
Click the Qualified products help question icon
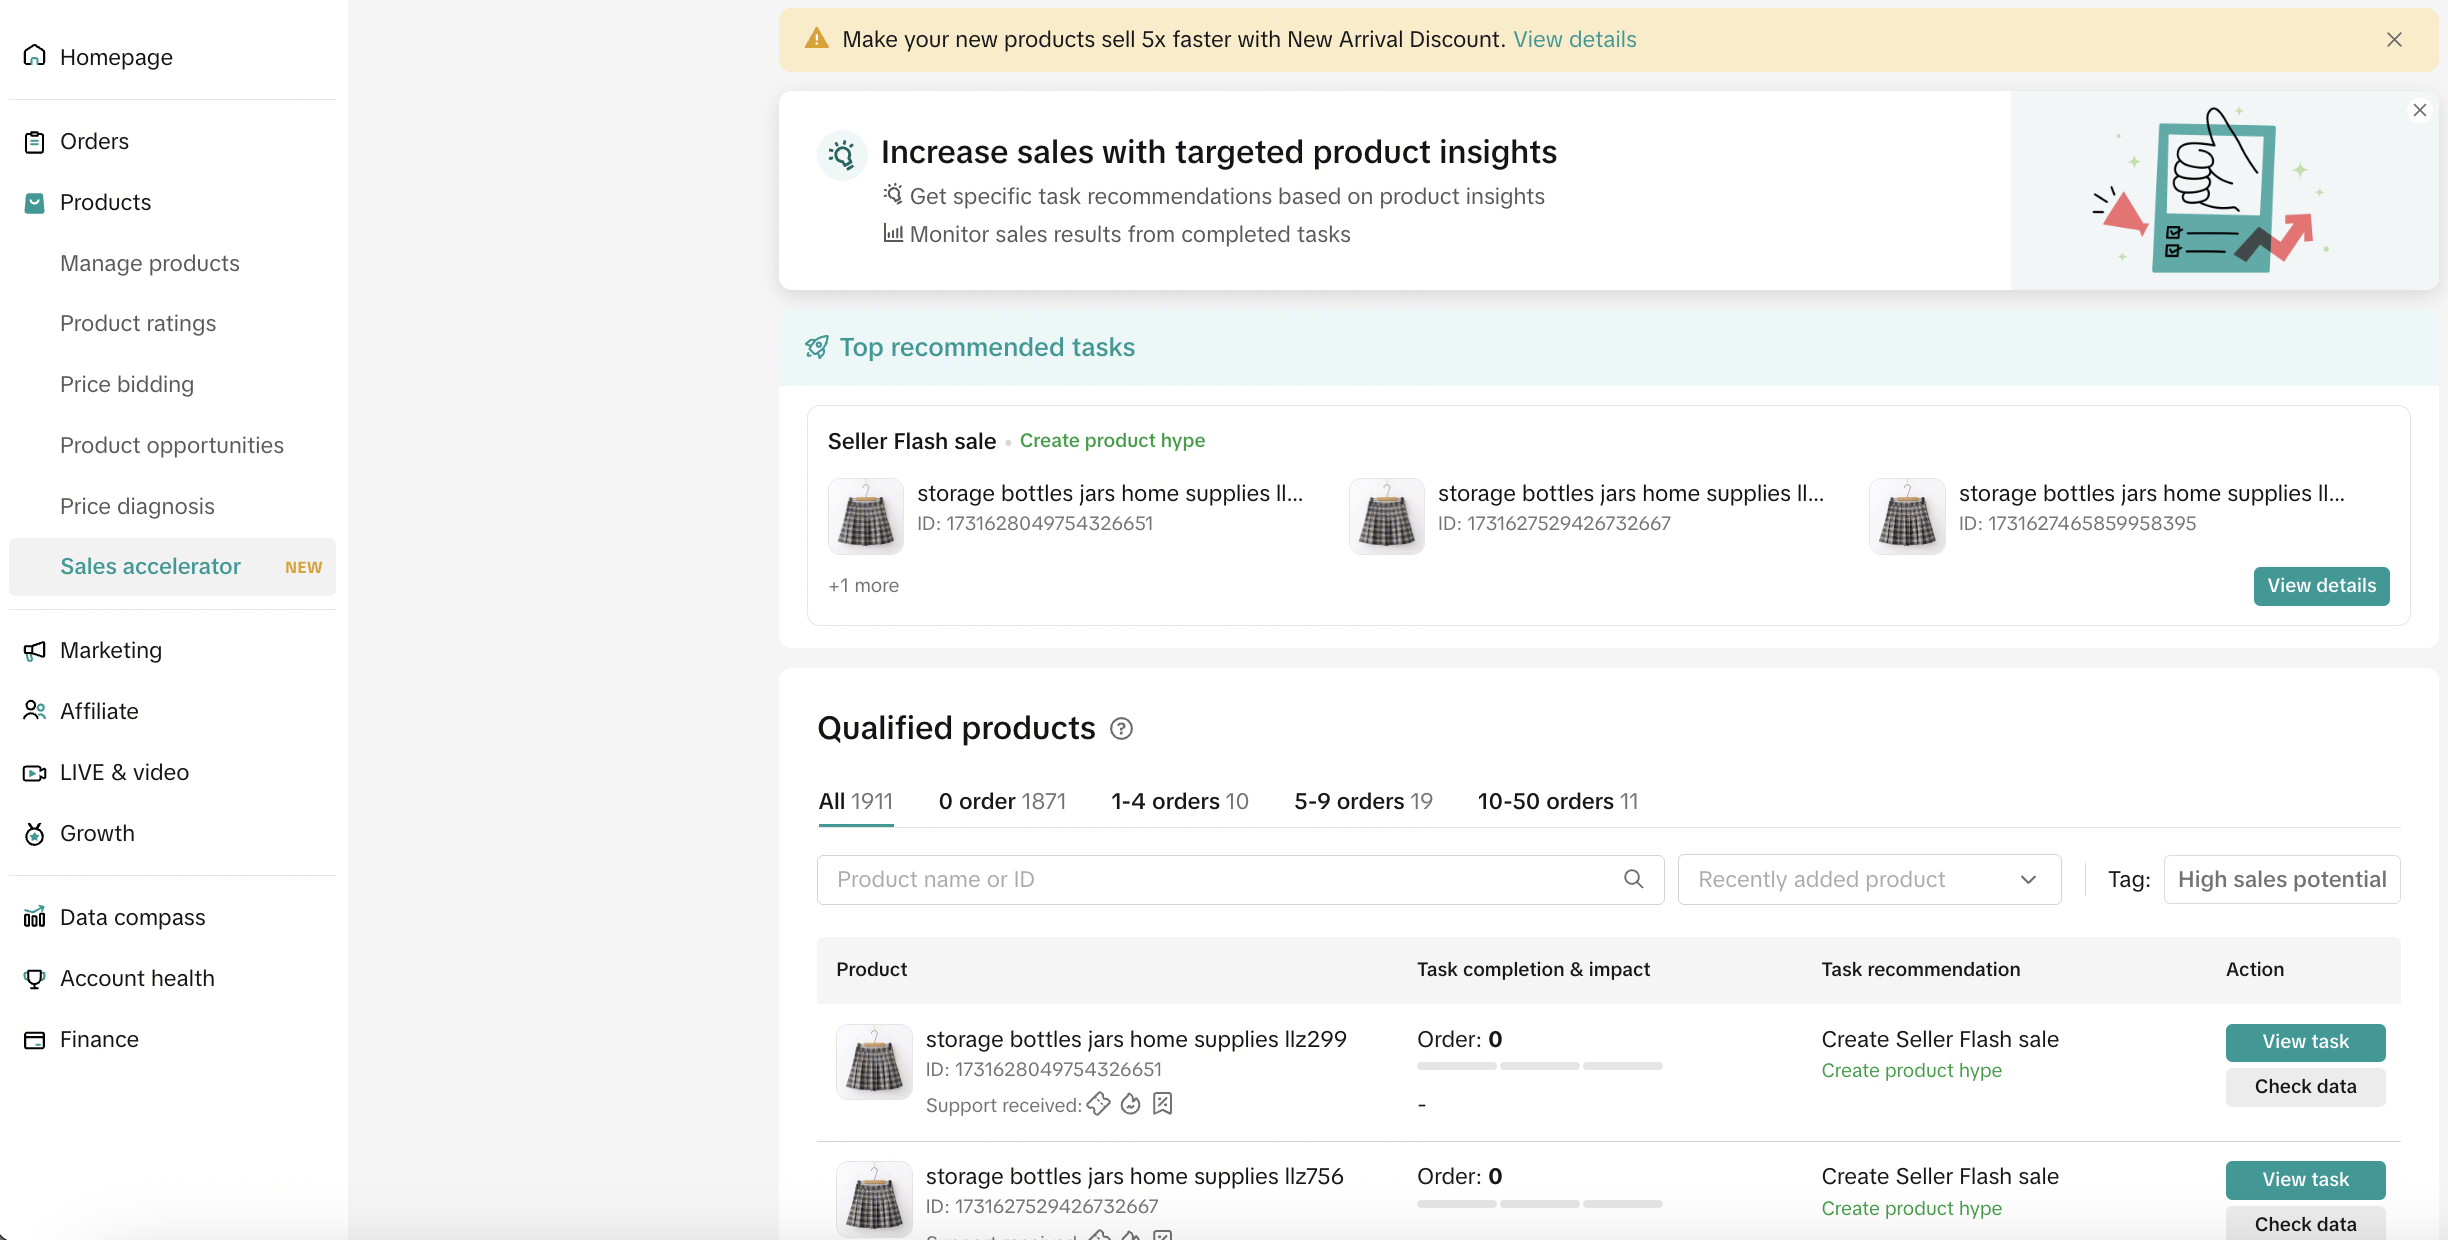pos(1122,729)
